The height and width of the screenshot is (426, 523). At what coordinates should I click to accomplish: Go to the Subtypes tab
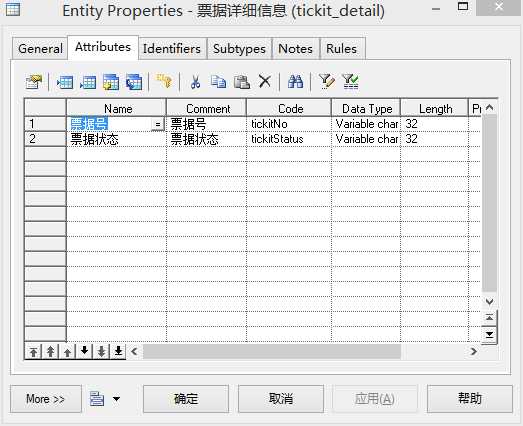[239, 49]
